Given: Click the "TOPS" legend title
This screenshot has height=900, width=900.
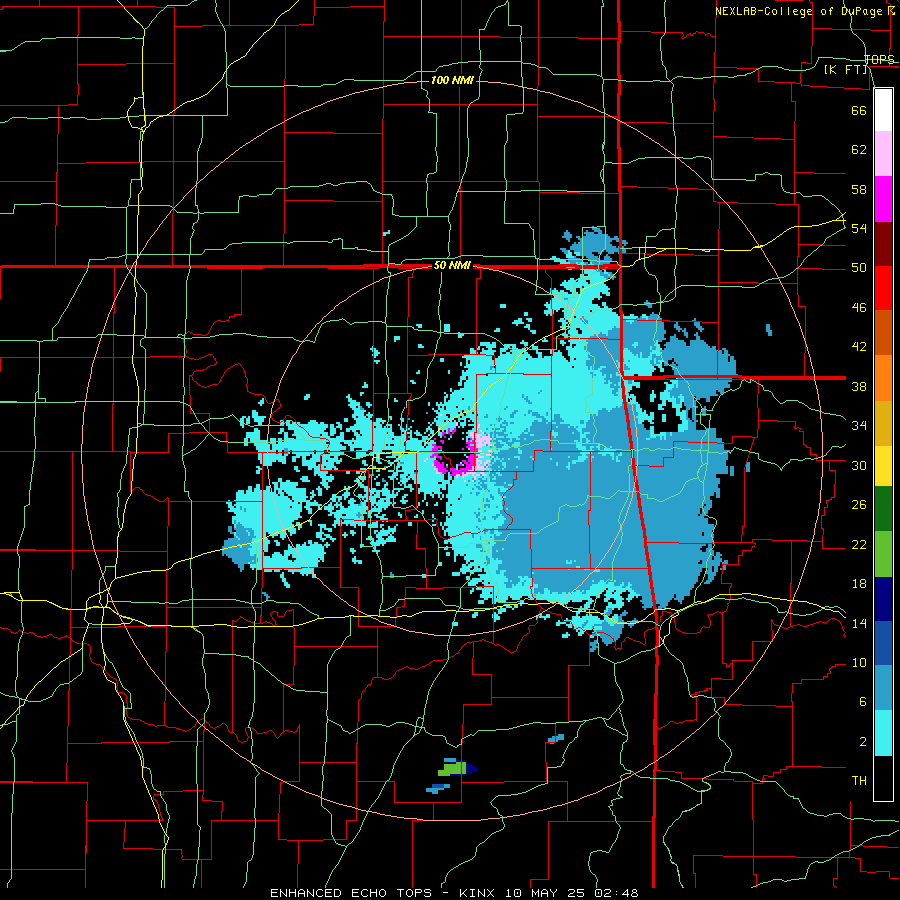Looking at the screenshot, I should tap(880, 59).
